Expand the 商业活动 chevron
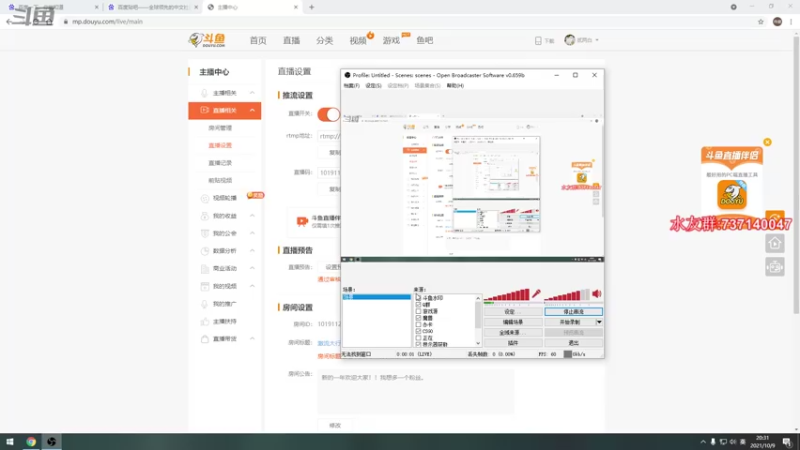The image size is (800, 450). (x=252, y=268)
